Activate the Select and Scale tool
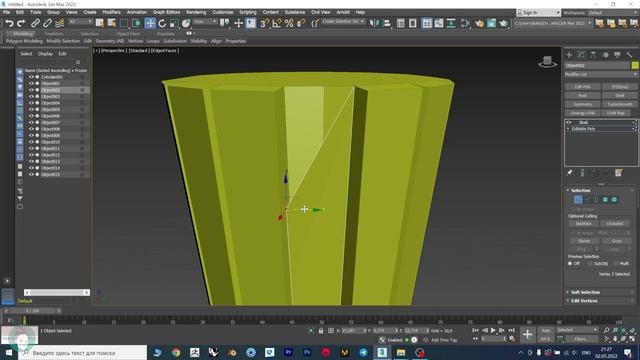The image size is (640, 360). [x=174, y=23]
